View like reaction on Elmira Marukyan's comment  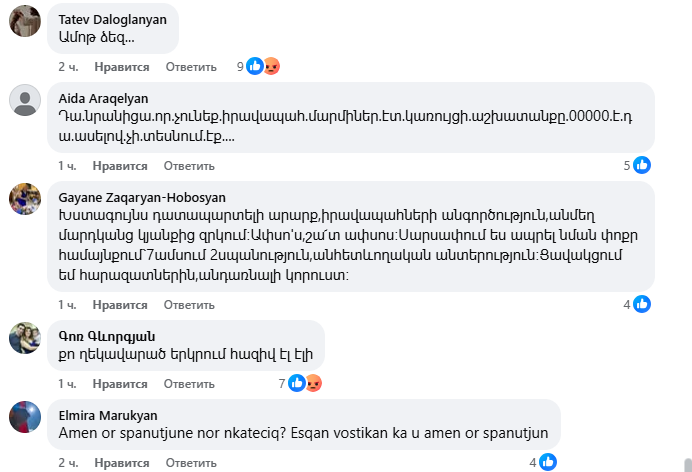click(547, 462)
